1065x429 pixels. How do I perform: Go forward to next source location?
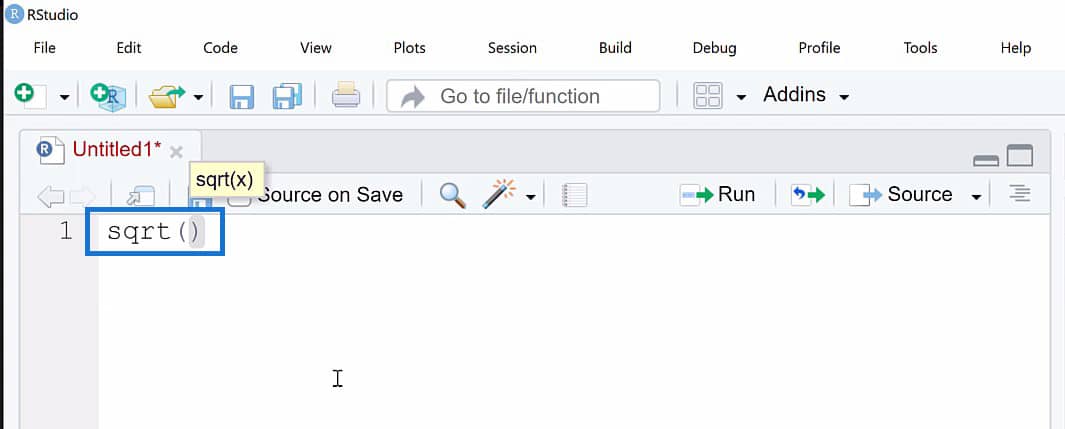coord(83,196)
